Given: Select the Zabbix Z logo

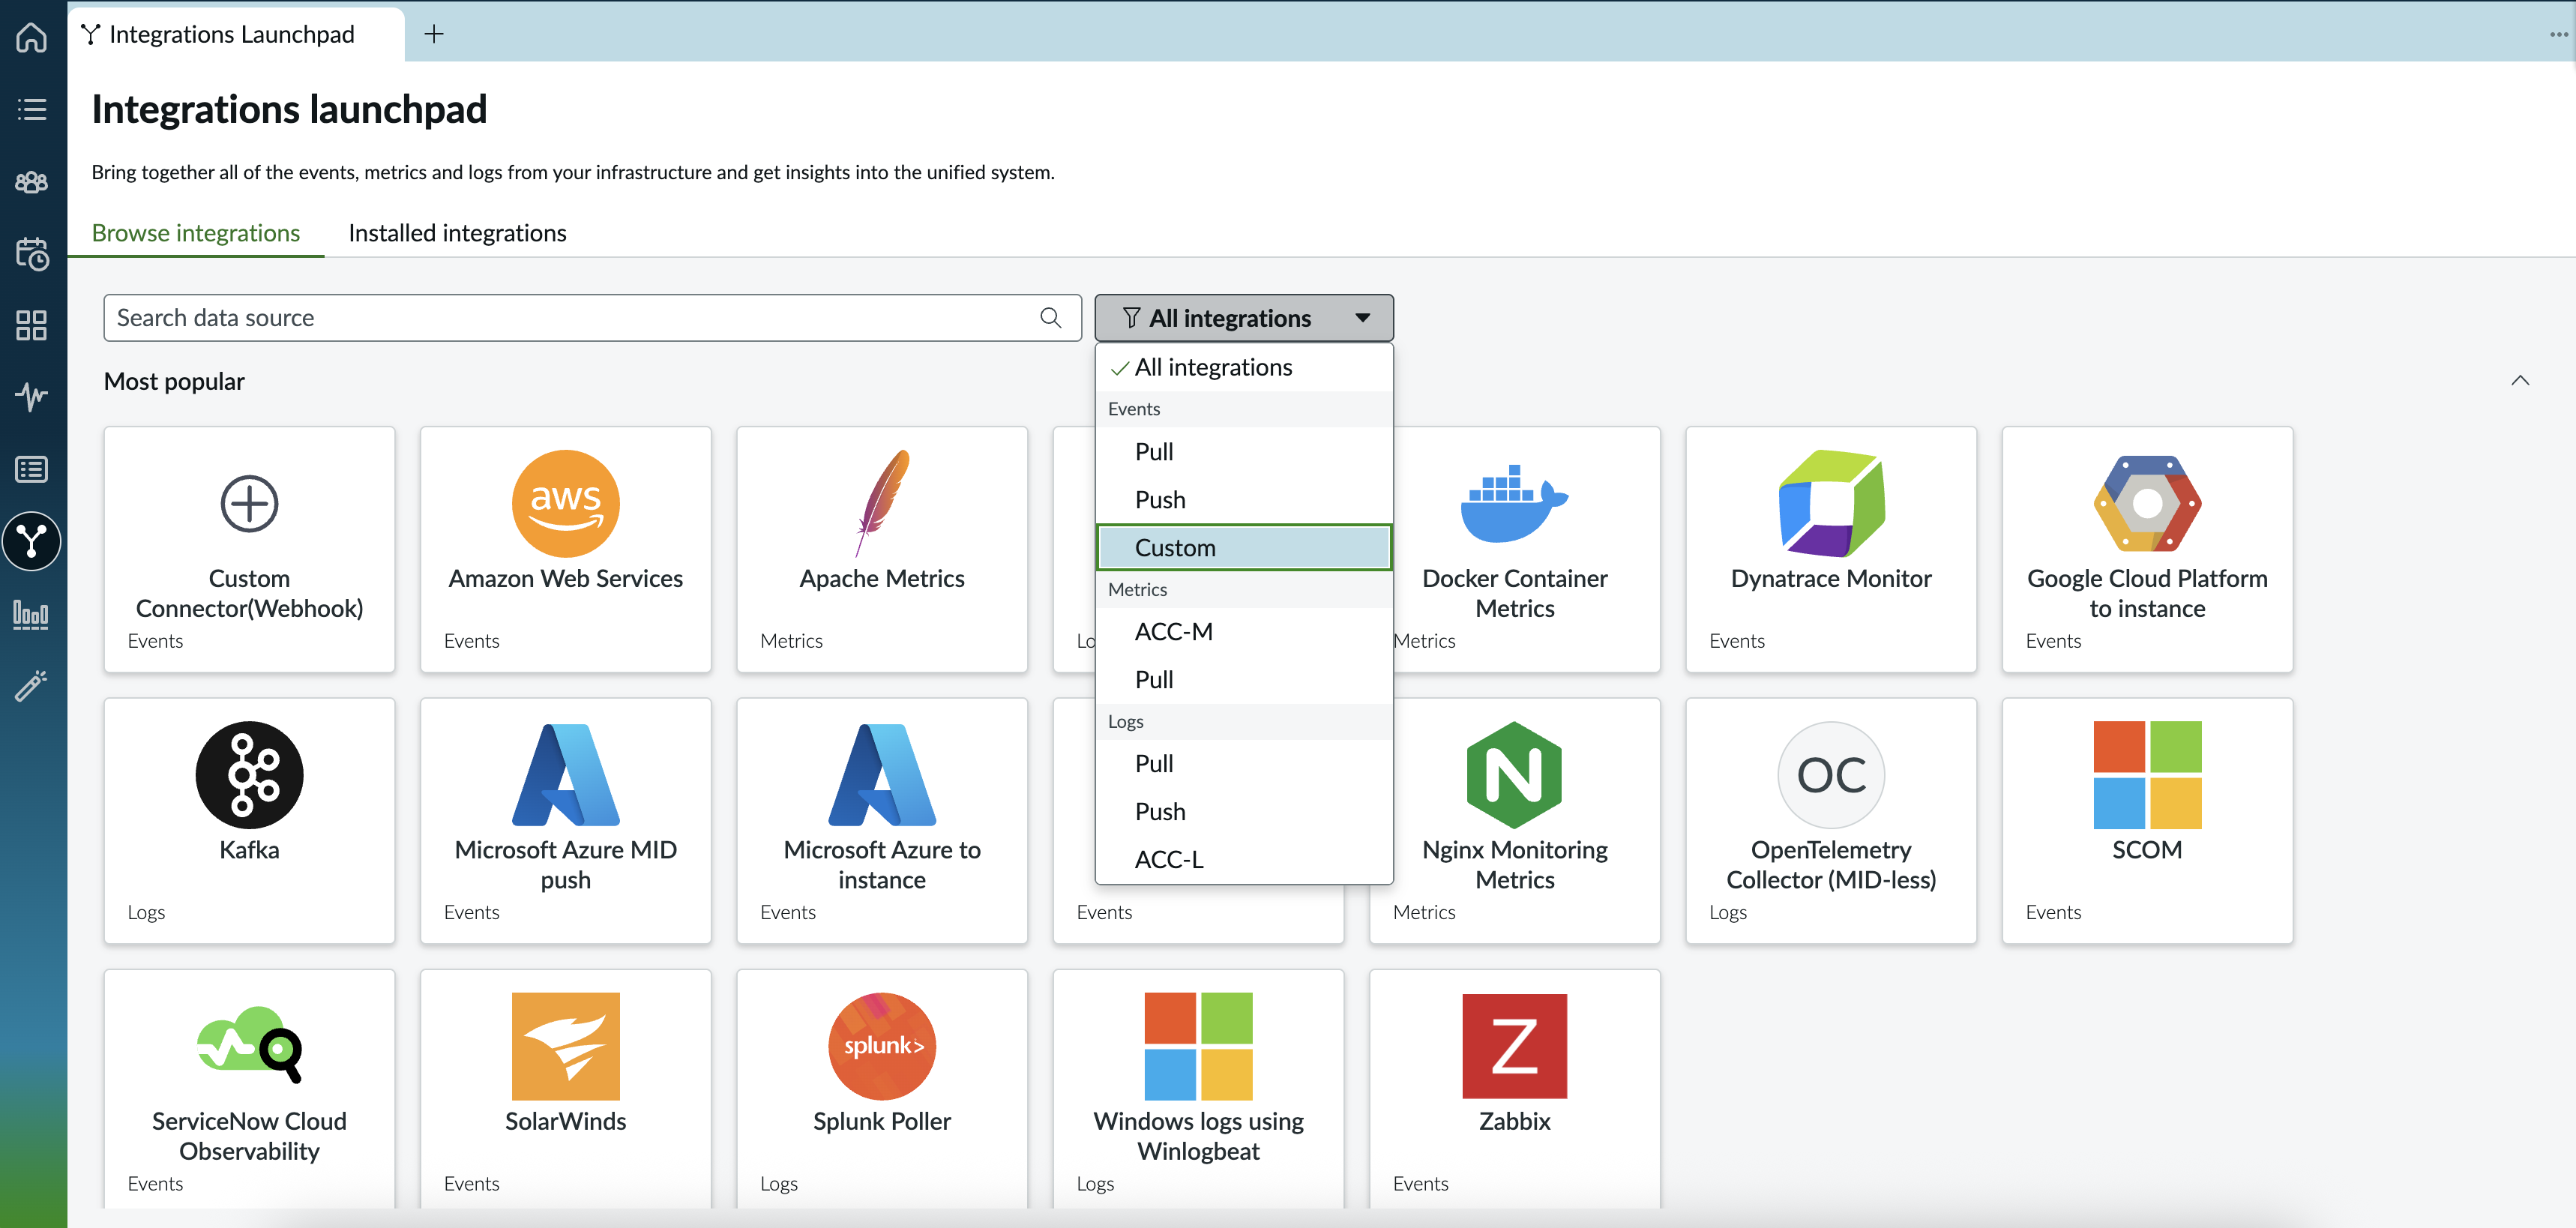Looking at the screenshot, I should pyautogui.click(x=1514, y=1046).
